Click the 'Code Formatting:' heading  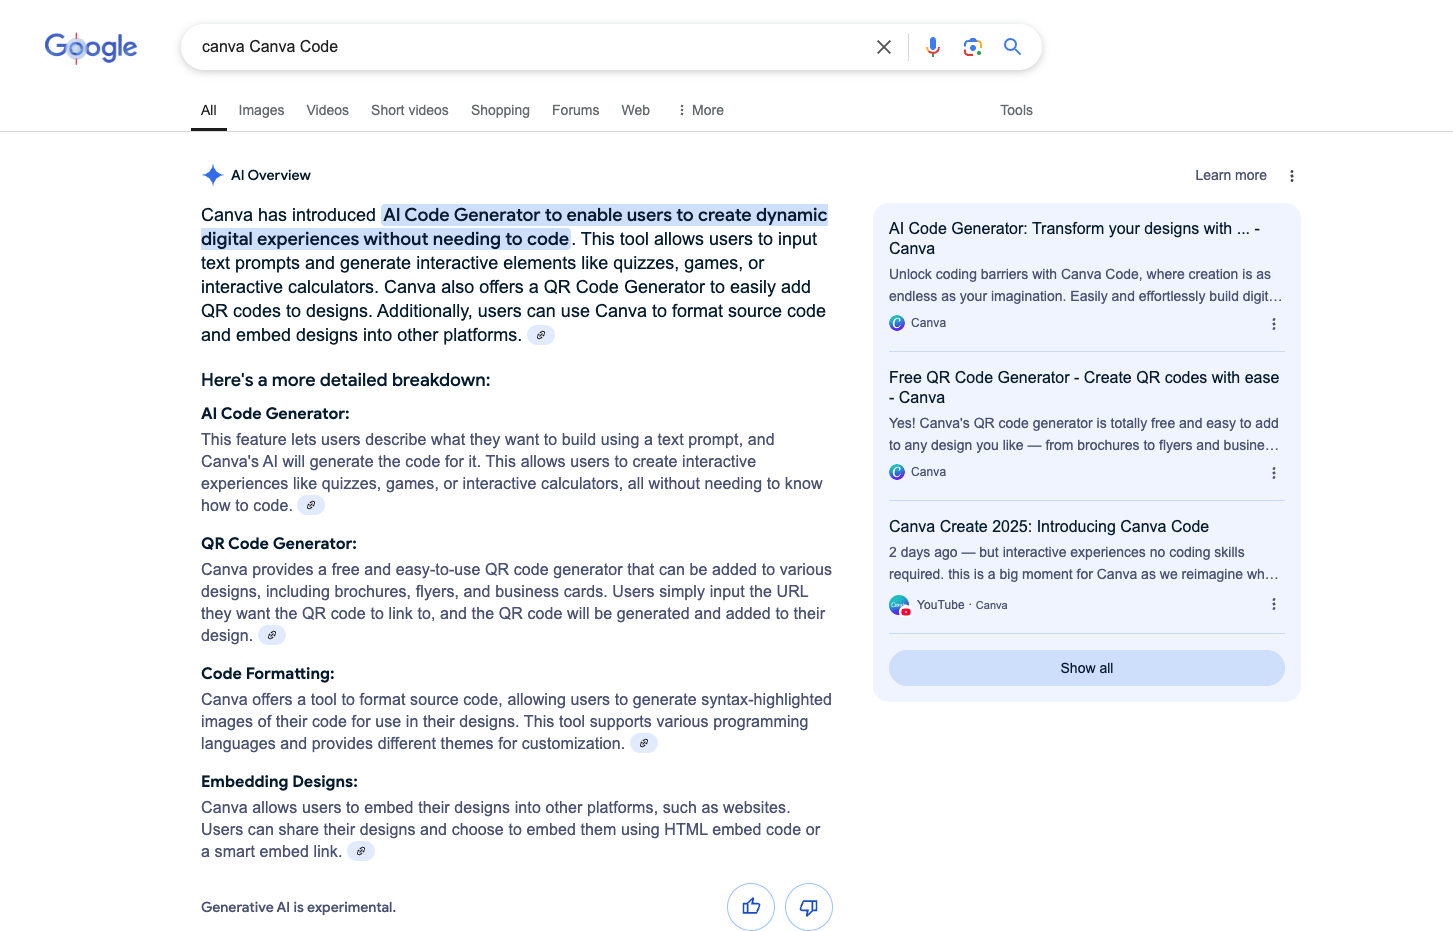tap(268, 673)
